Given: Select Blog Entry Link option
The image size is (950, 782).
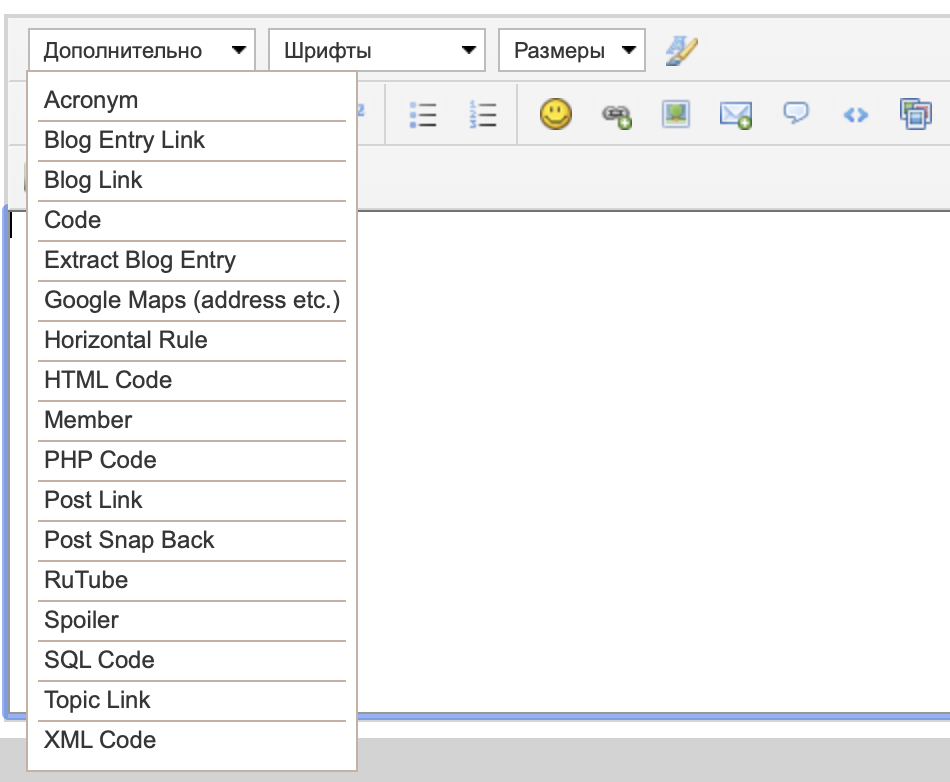Looking at the screenshot, I should click(x=191, y=141).
